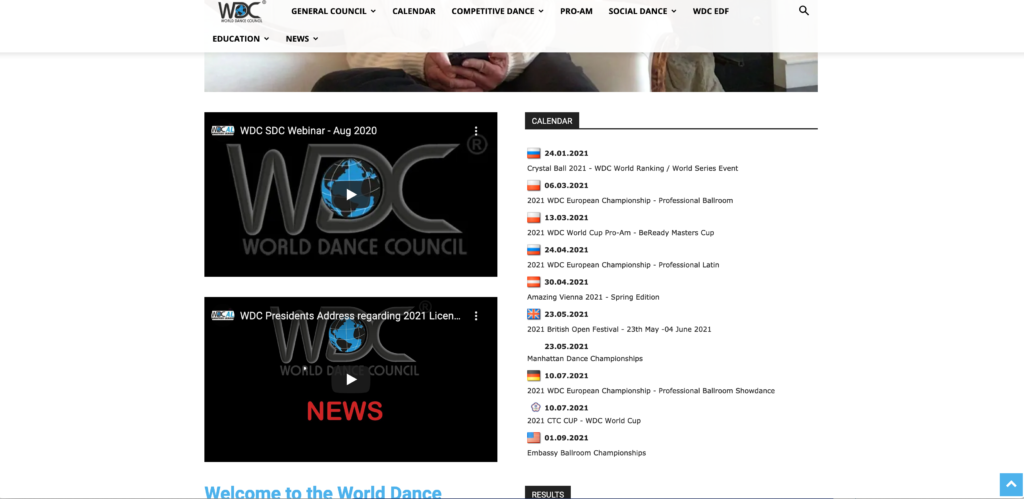Viewport: 1024px width, 499px height.
Task: Click the Russian flag beside 24.01.2021
Action: 534,153
